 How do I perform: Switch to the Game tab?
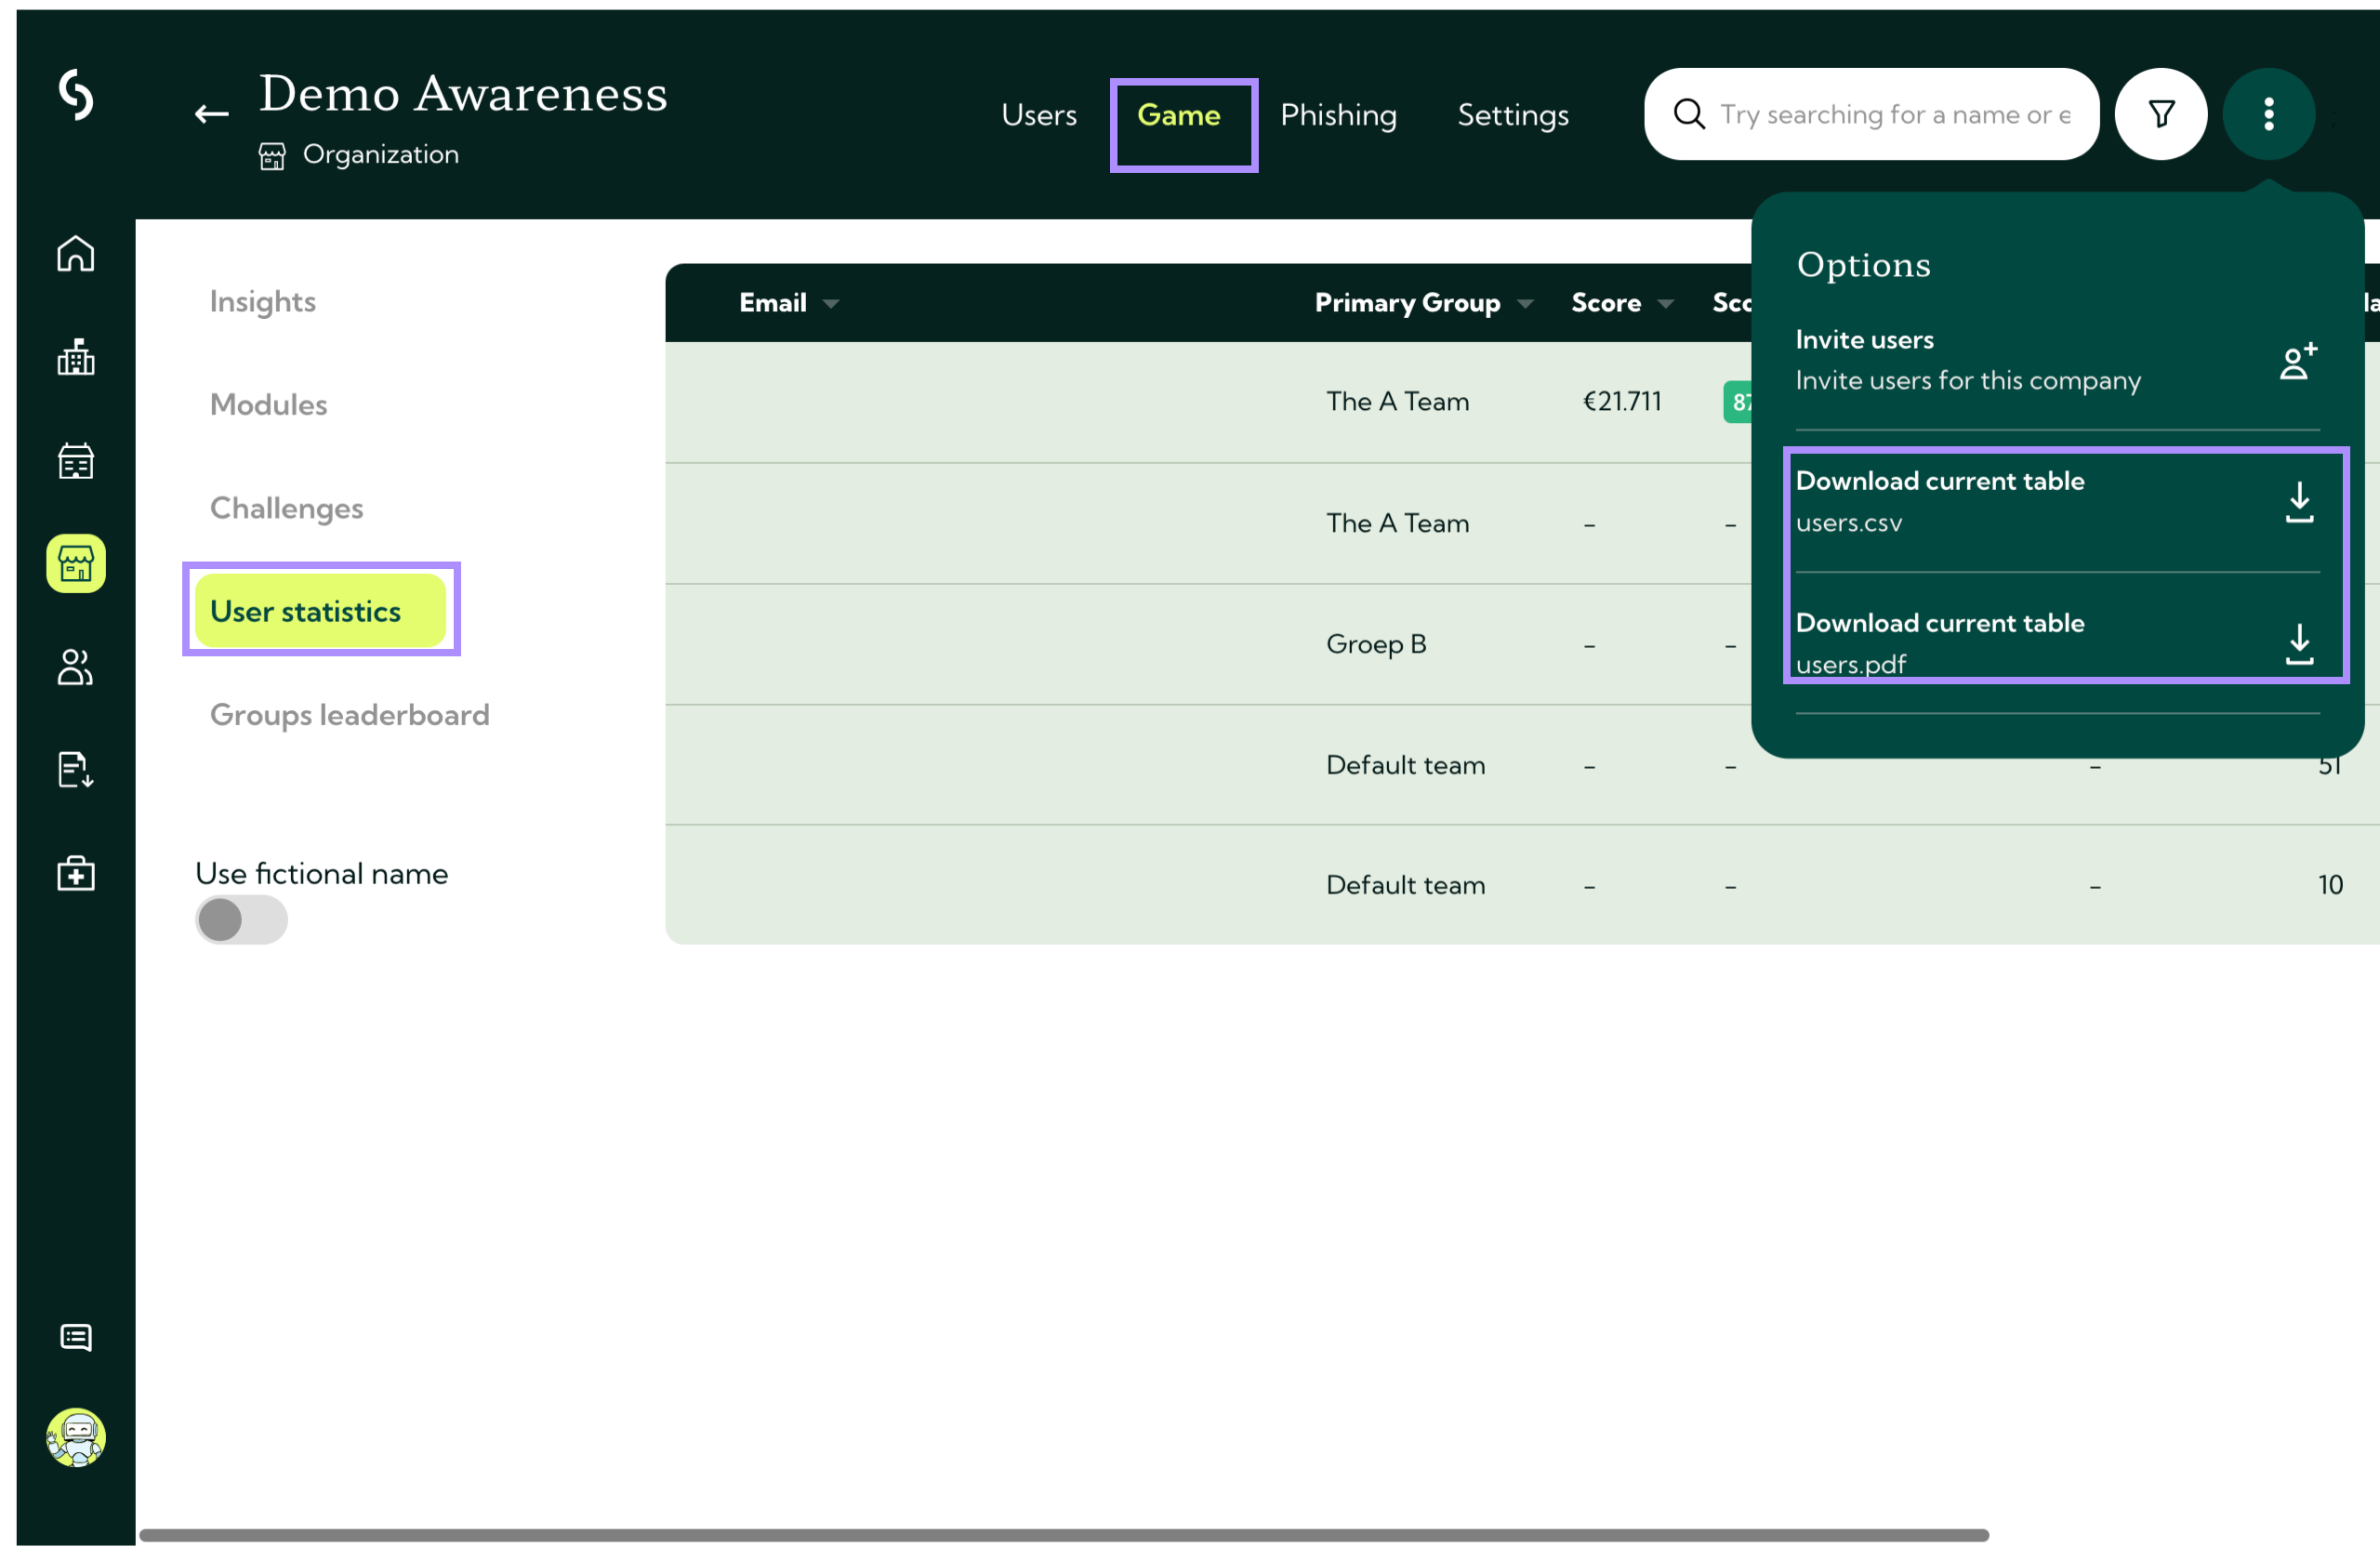pyautogui.click(x=1179, y=115)
